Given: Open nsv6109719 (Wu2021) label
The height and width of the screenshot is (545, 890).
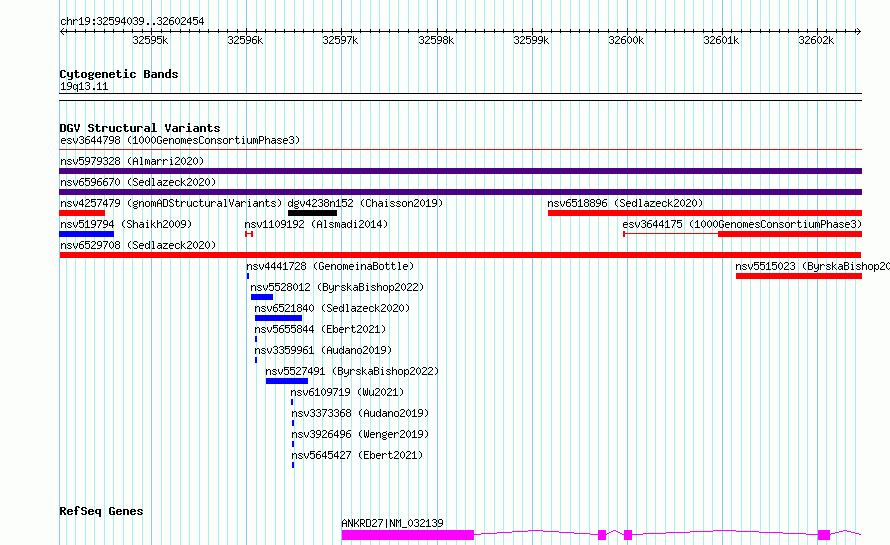Looking at the screenshot, I should coord(347,392).
